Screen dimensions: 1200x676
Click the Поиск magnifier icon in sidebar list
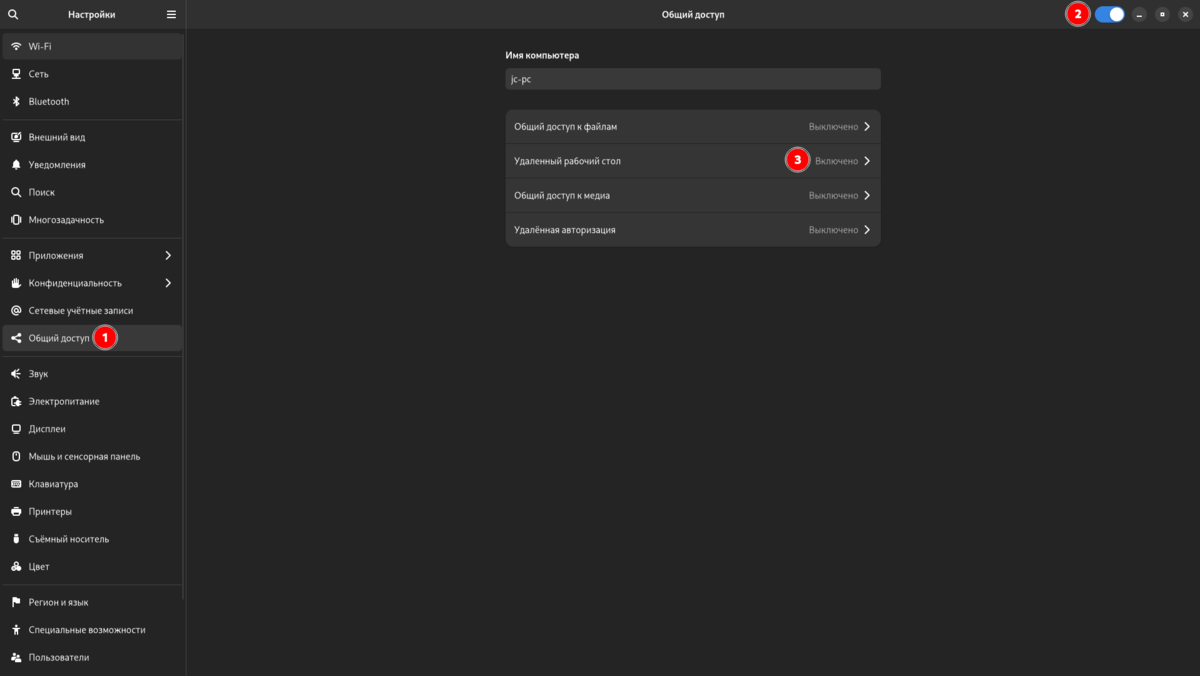[16, 192]
